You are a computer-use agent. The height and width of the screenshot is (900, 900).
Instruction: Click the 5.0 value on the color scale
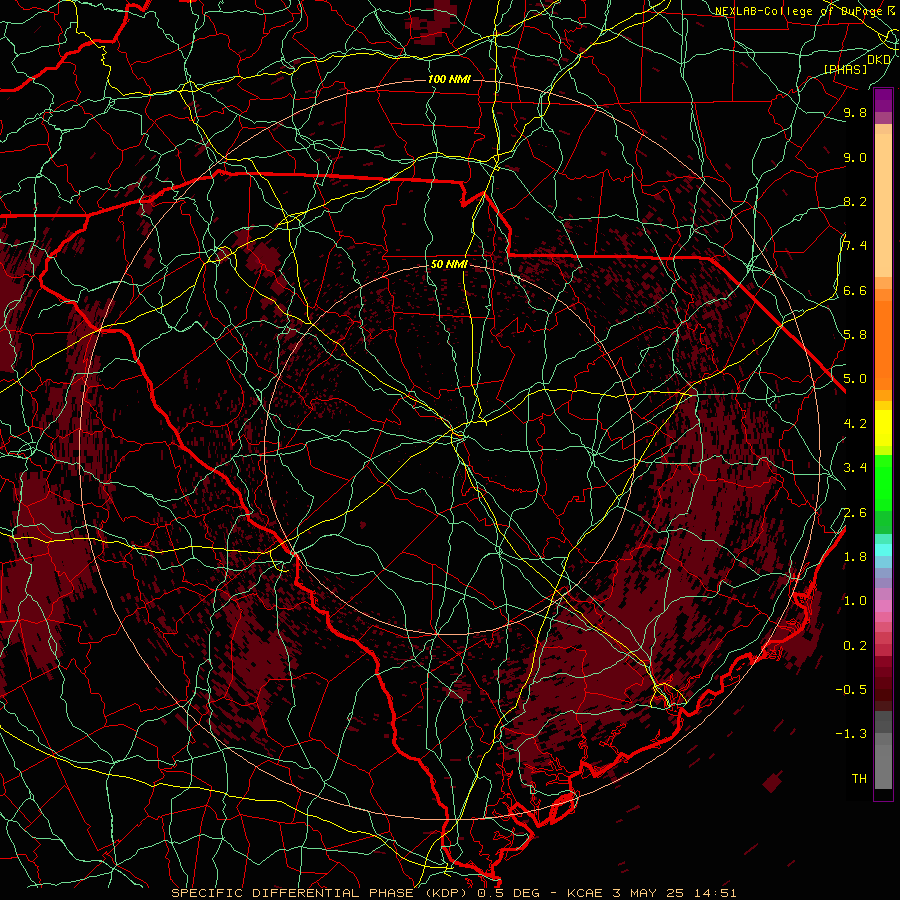point(855,379)
